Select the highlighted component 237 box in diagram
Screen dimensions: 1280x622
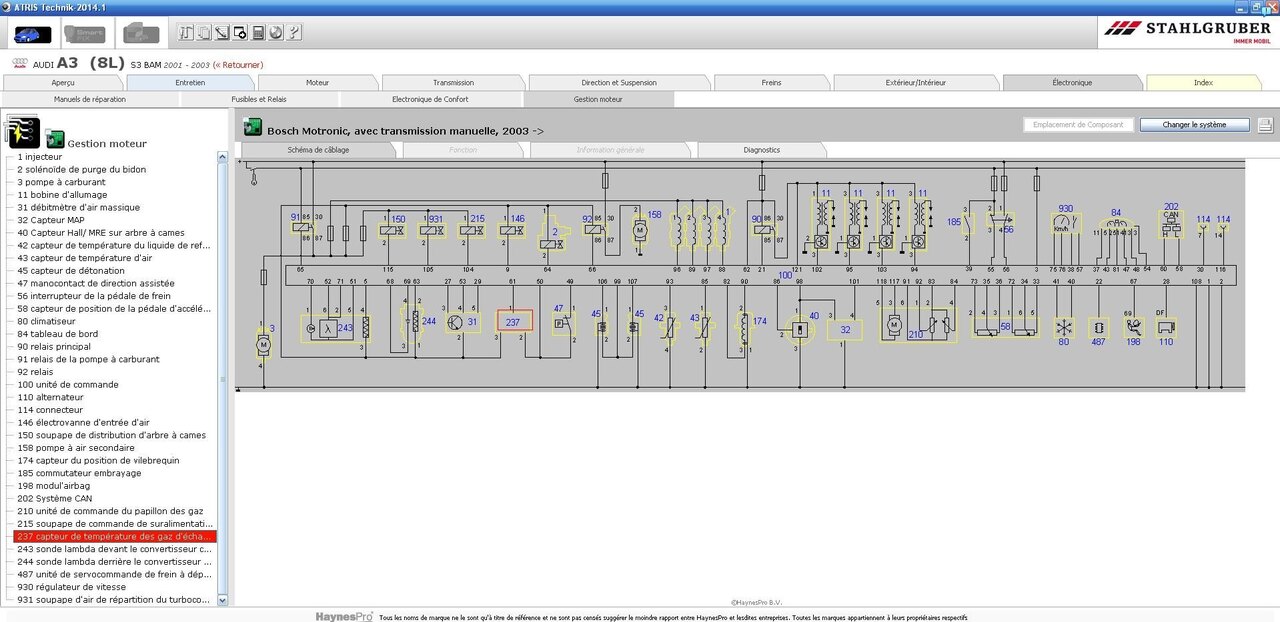(516, 321)
